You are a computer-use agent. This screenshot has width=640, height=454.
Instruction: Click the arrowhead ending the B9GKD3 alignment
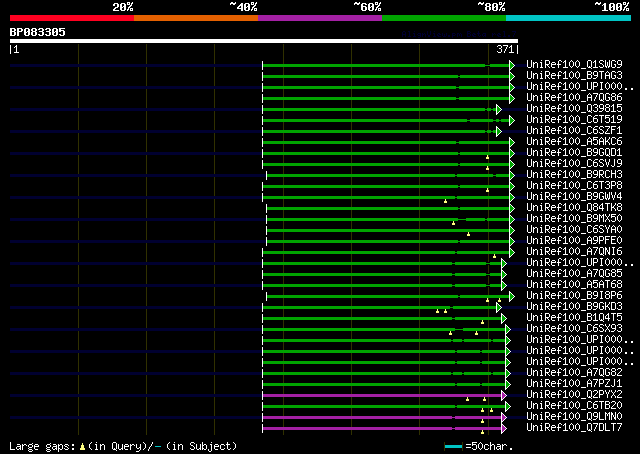point(499,307)
